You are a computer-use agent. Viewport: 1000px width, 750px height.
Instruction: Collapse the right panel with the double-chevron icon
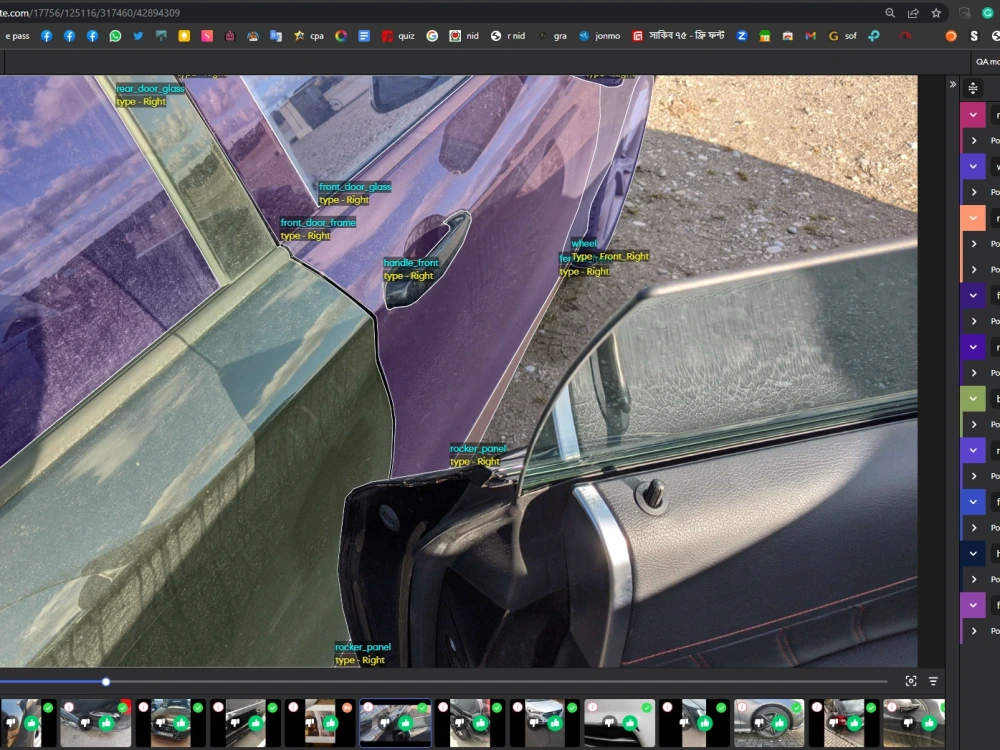[952, 84]
